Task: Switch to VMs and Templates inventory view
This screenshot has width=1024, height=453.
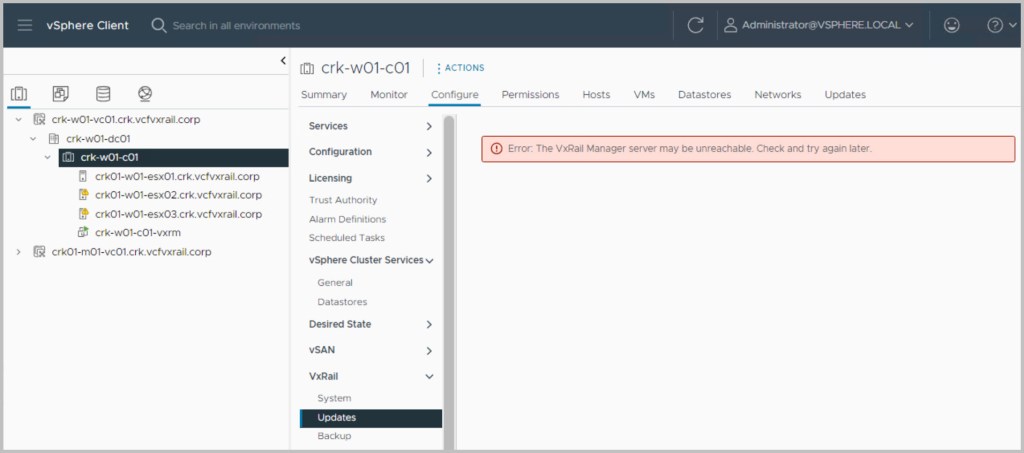Action: [x=61, y=94]
